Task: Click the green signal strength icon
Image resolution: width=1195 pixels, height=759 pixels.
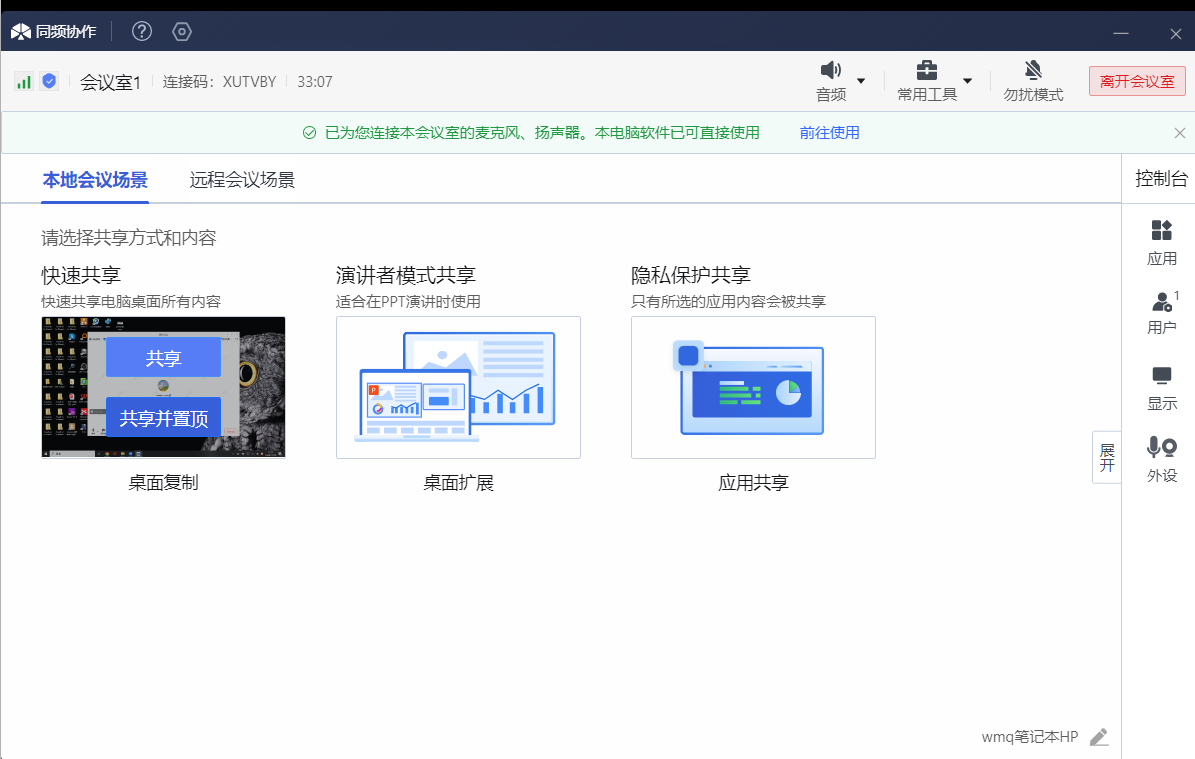Action: point(23,81)
